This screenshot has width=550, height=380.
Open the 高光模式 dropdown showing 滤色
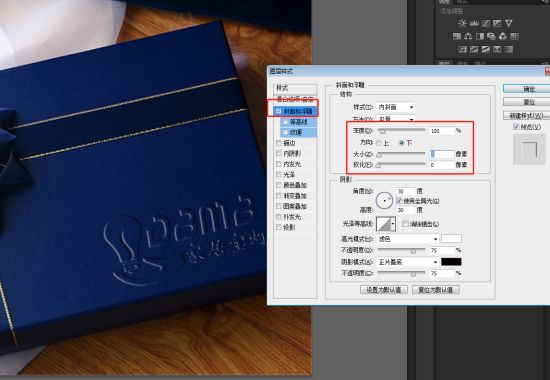tap(407, 239)
